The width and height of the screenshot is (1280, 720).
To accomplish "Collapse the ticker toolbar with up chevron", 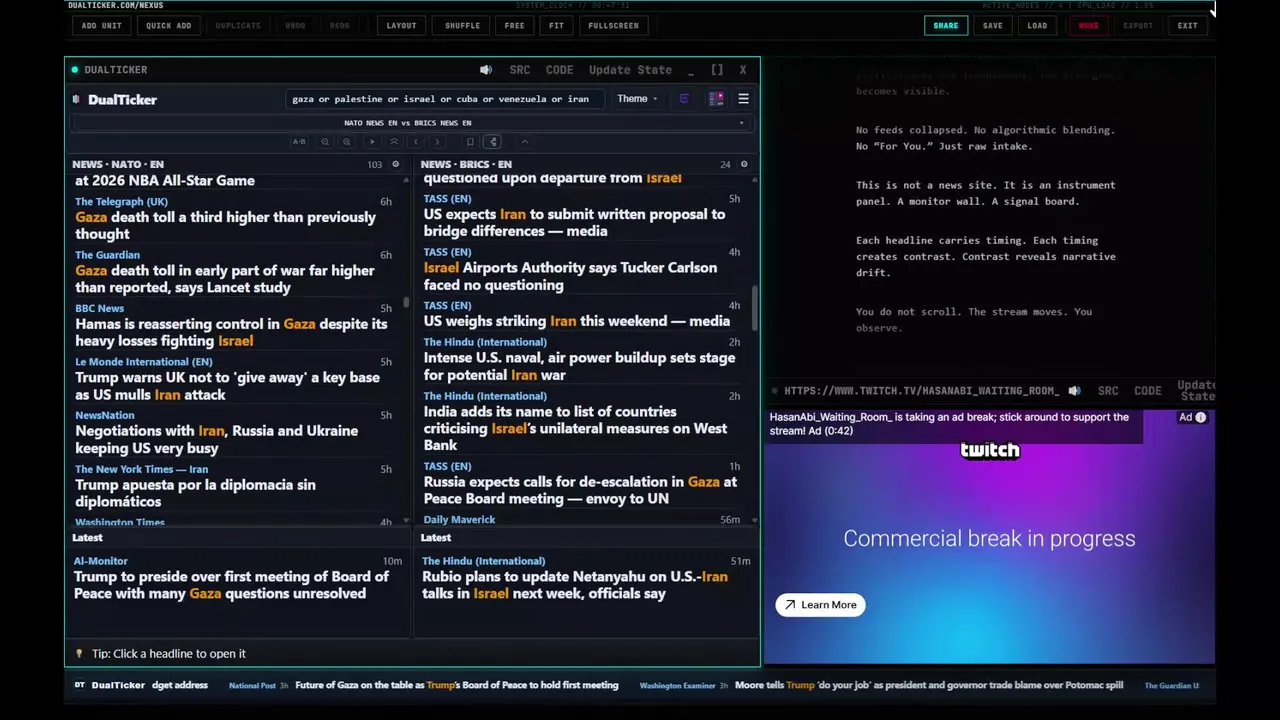I will tap(524, 142).
